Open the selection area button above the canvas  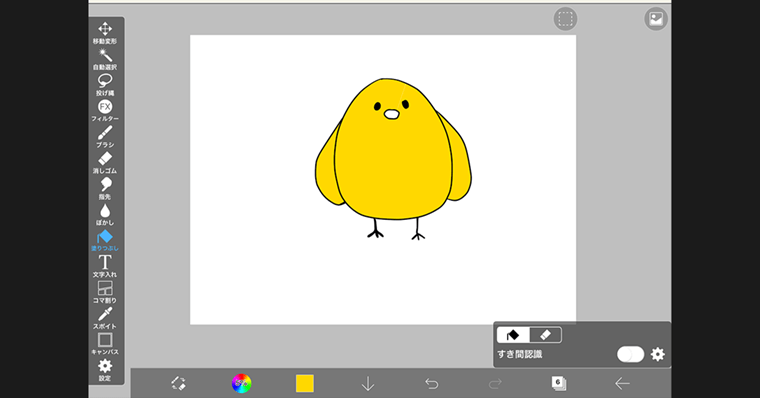(565, 19)
